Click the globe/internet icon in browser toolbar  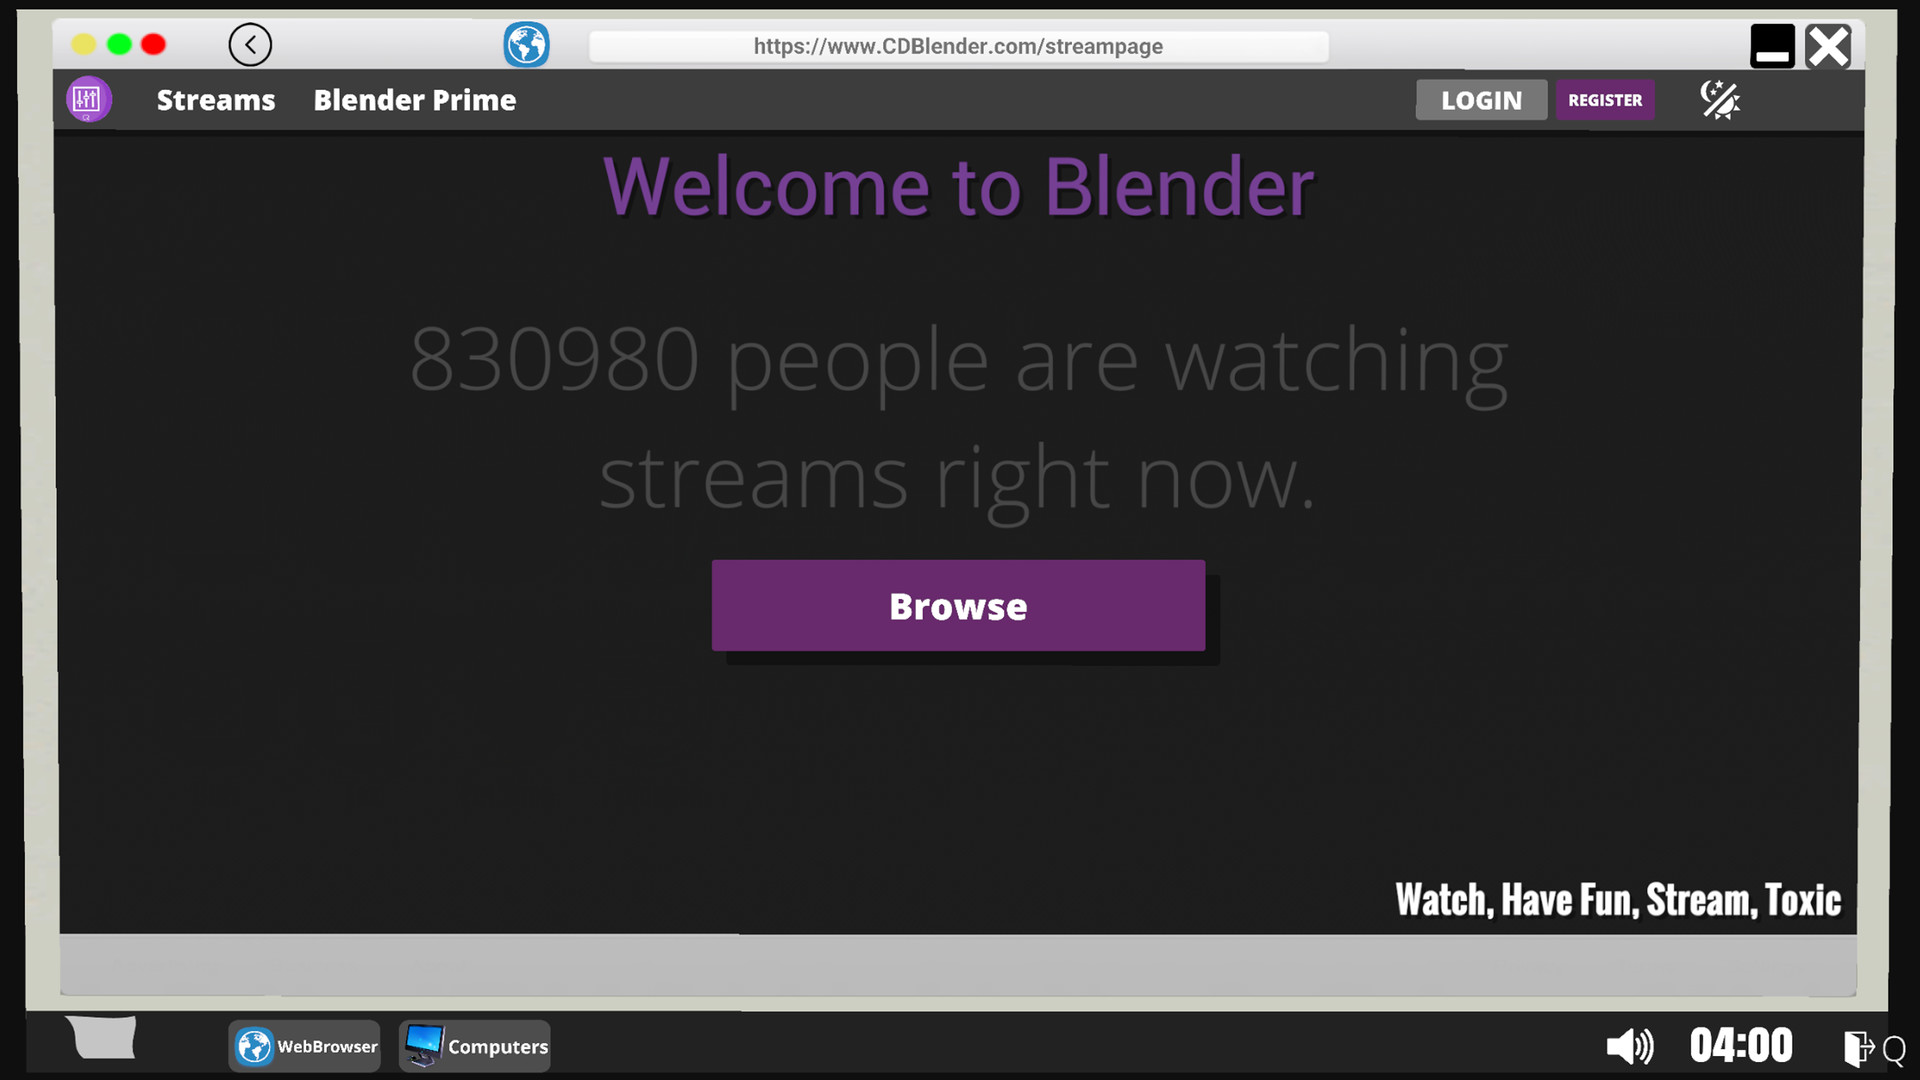[x=526, y=44]
